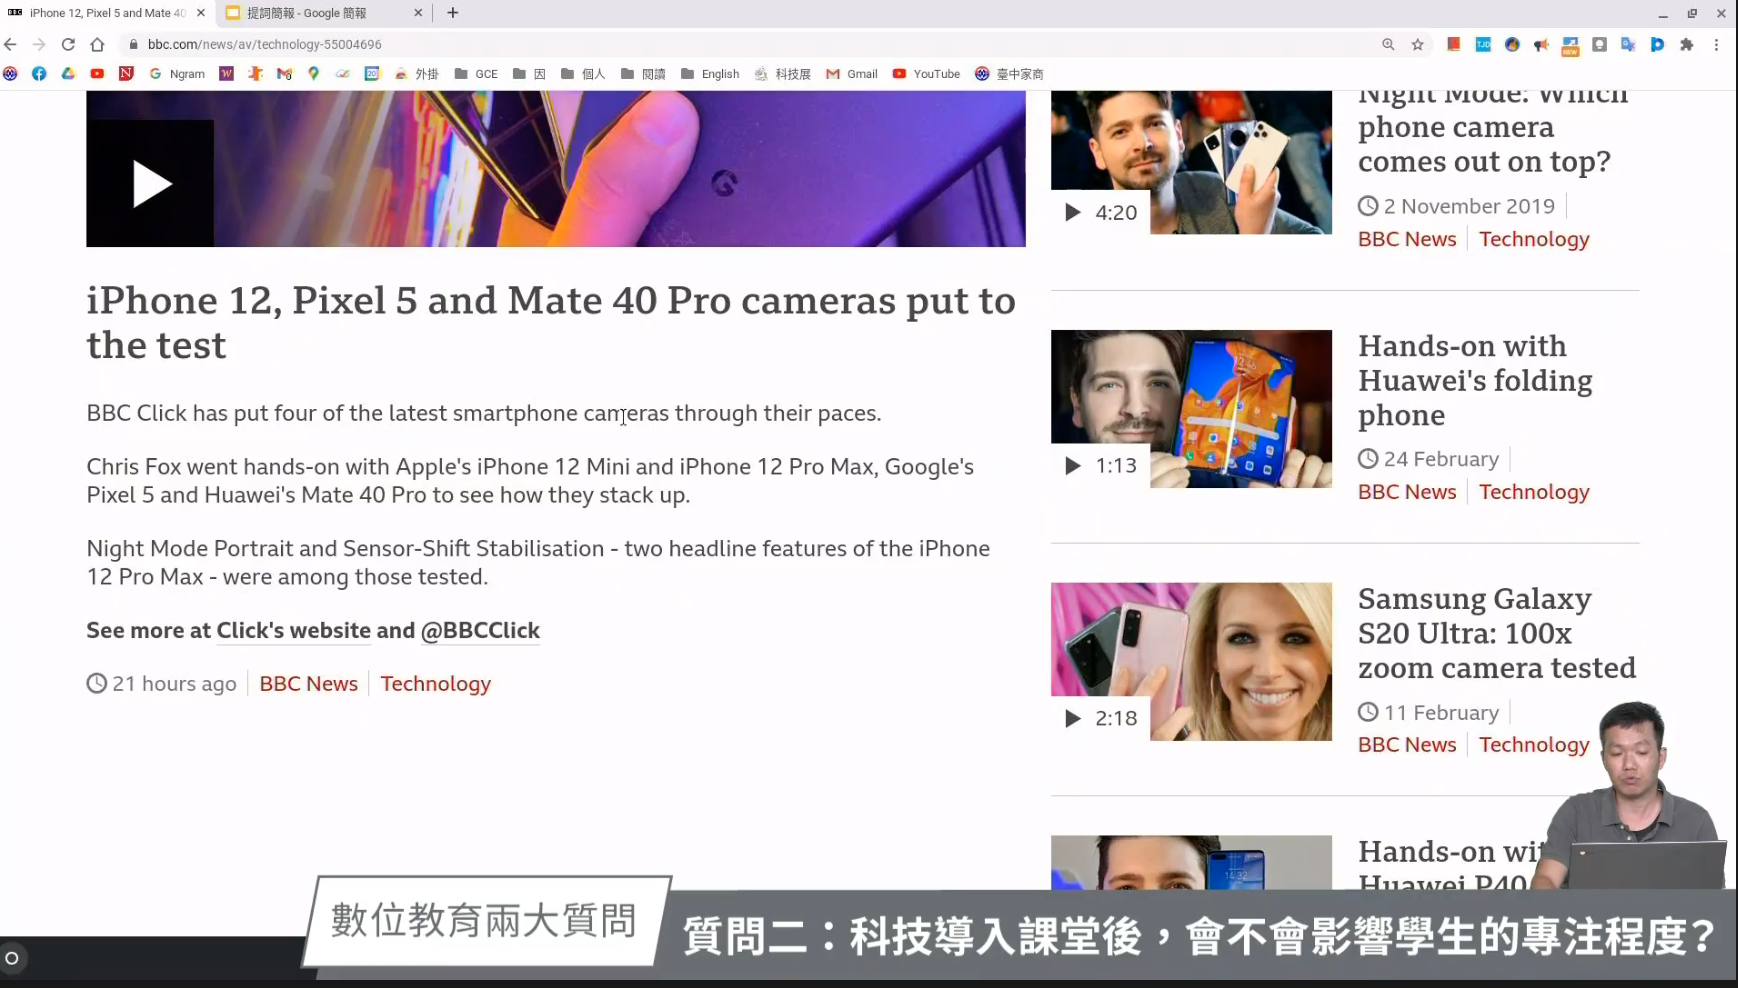Viewport: 1738px width, 988px height.
Task: Expand the English bookmarks folder
Action: 710,74
